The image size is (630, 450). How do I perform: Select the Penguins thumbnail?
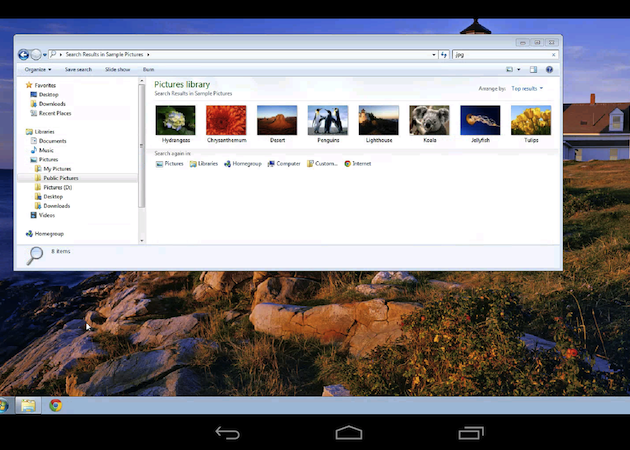click(x=327, y=122)
